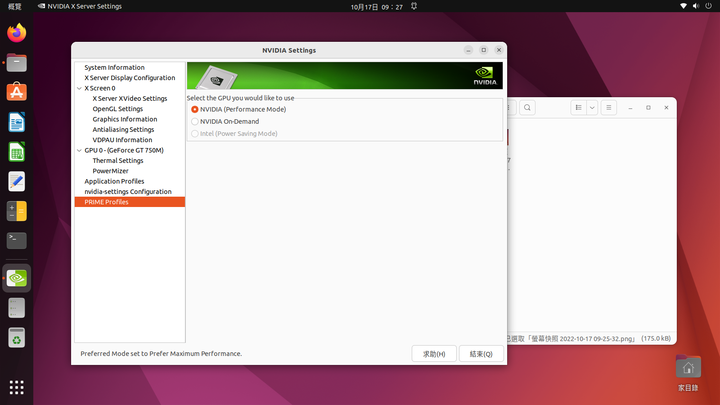Open X Server XVideo Settings
This screenshot has height=405, width=720.
point(130,98)
